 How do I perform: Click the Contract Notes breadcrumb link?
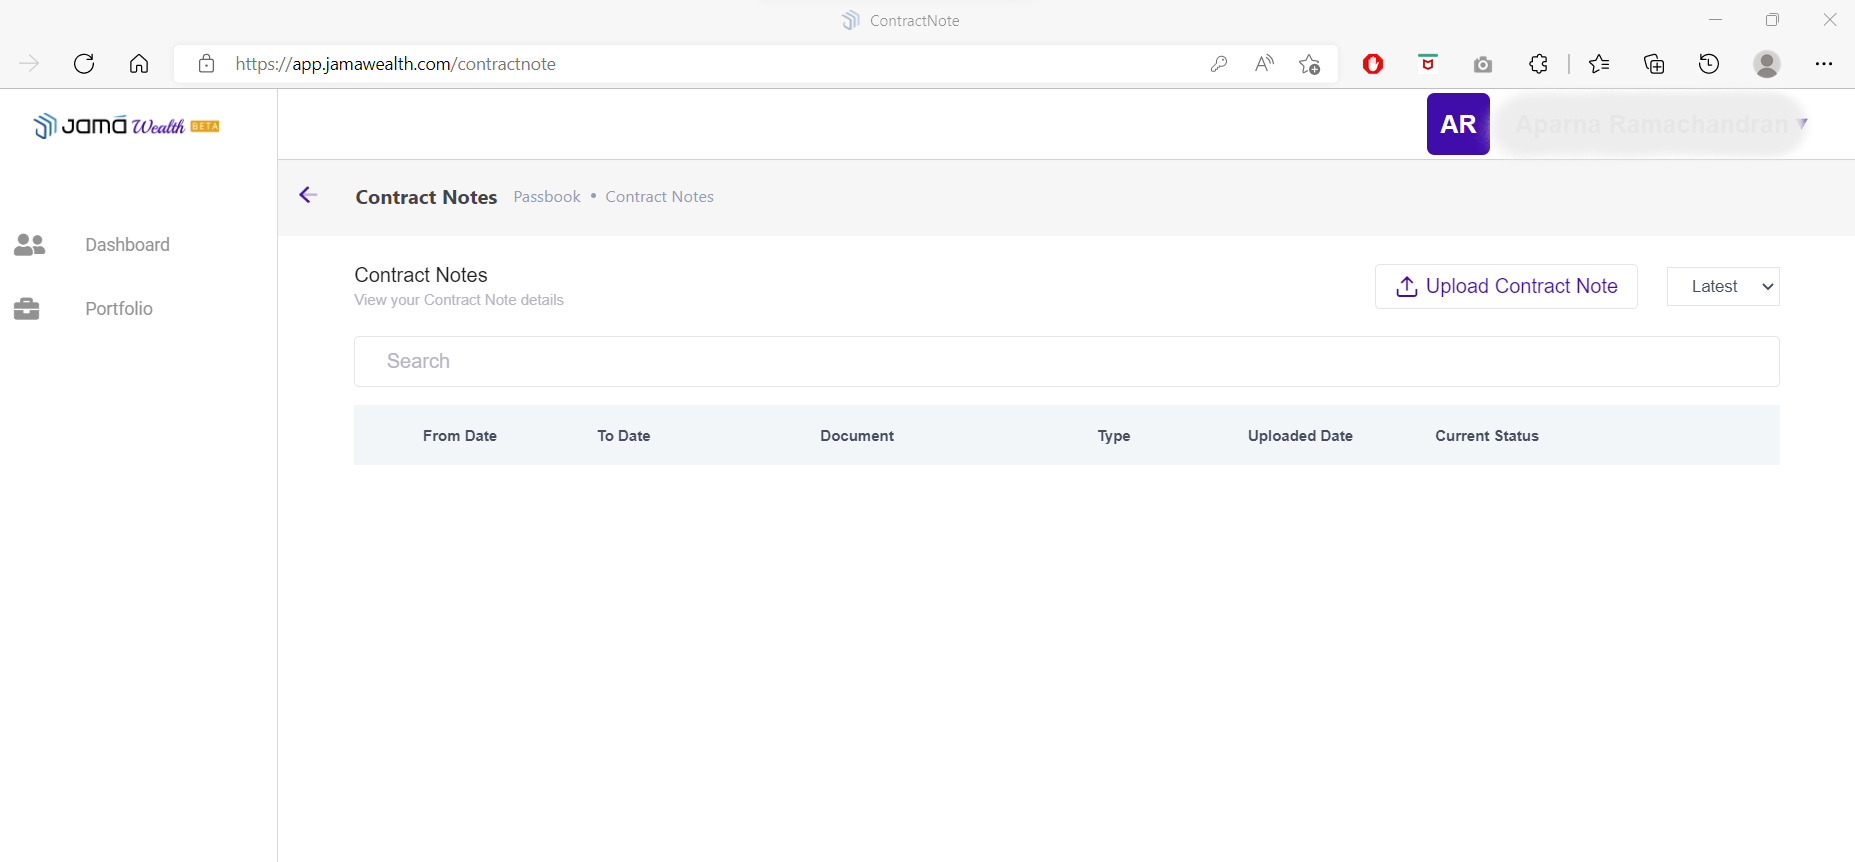click(660, 197)
